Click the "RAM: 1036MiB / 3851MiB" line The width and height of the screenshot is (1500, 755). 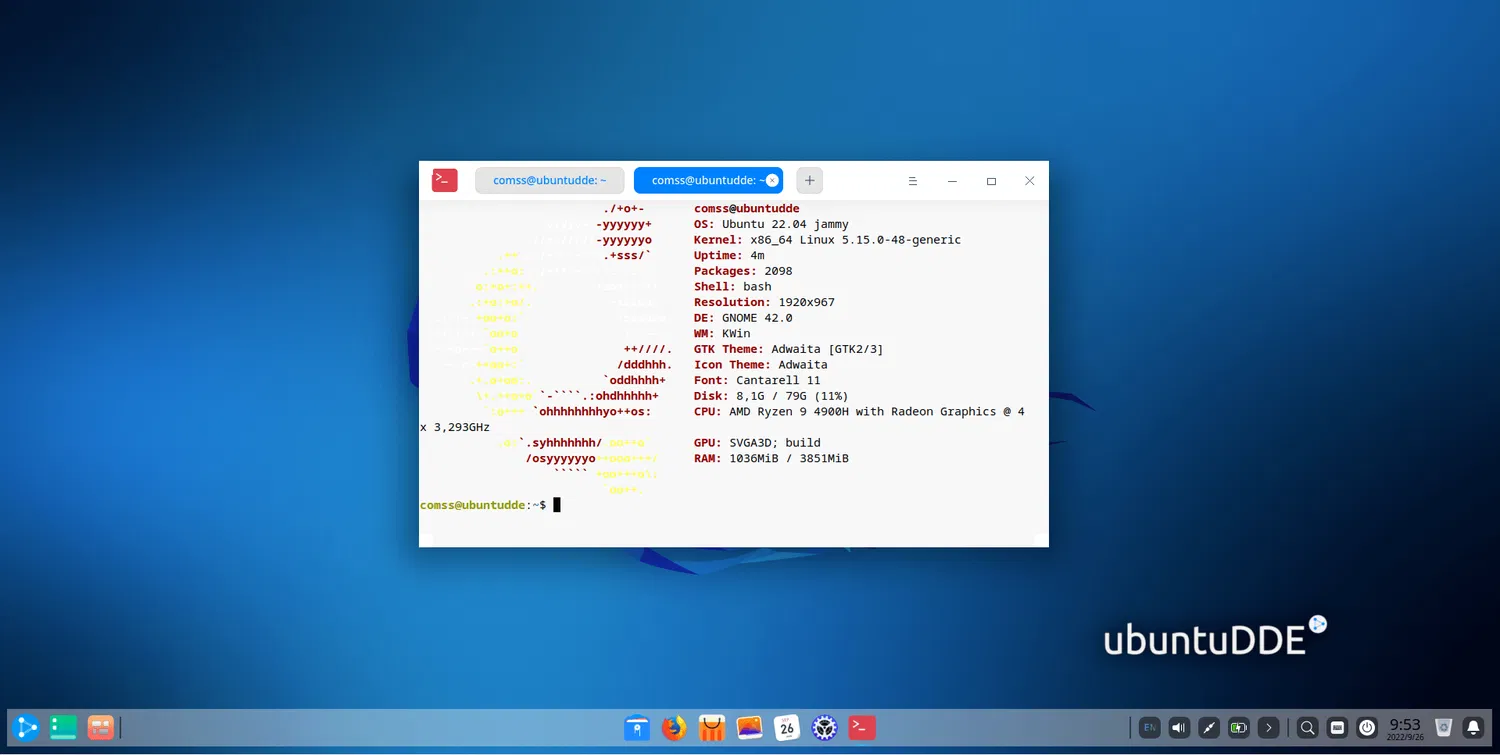[771, 458]
